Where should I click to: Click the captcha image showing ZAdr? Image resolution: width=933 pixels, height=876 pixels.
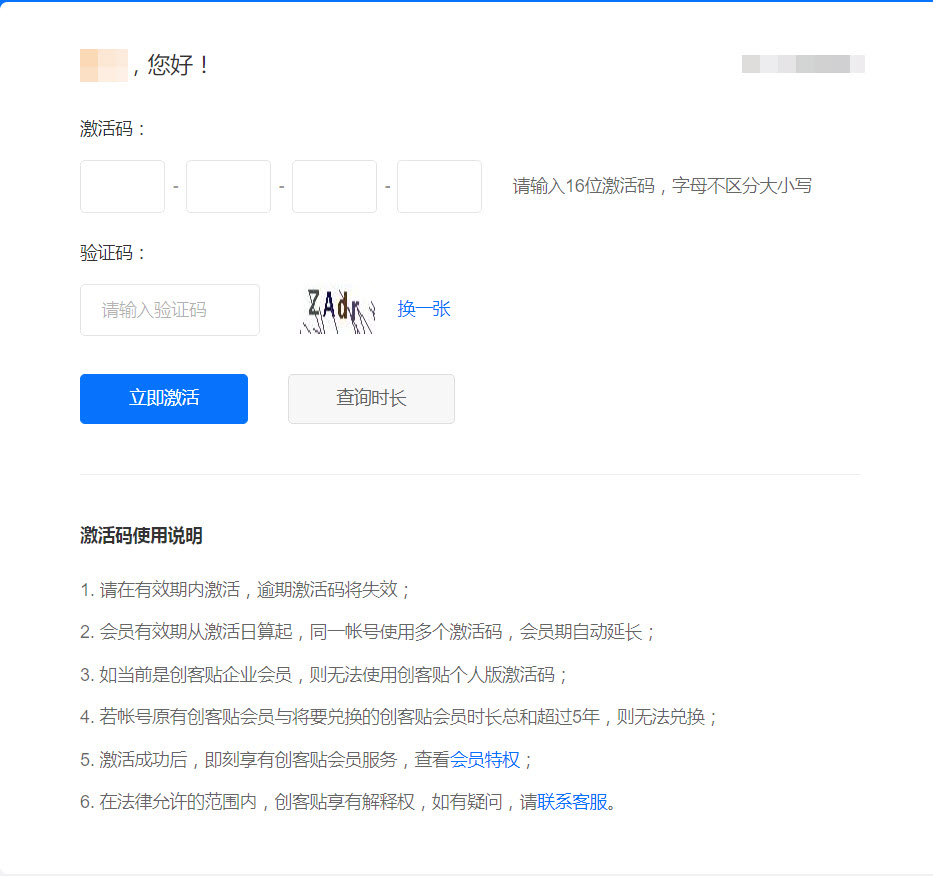point(335,309)
